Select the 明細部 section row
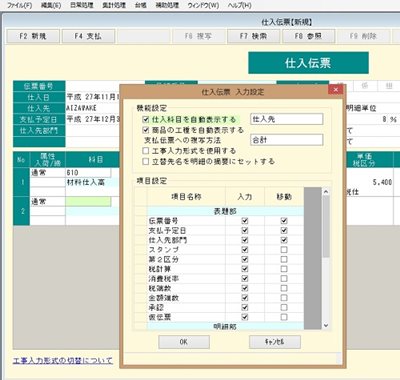The height and width of the screenshot is (380, 400). pos(225,327)
